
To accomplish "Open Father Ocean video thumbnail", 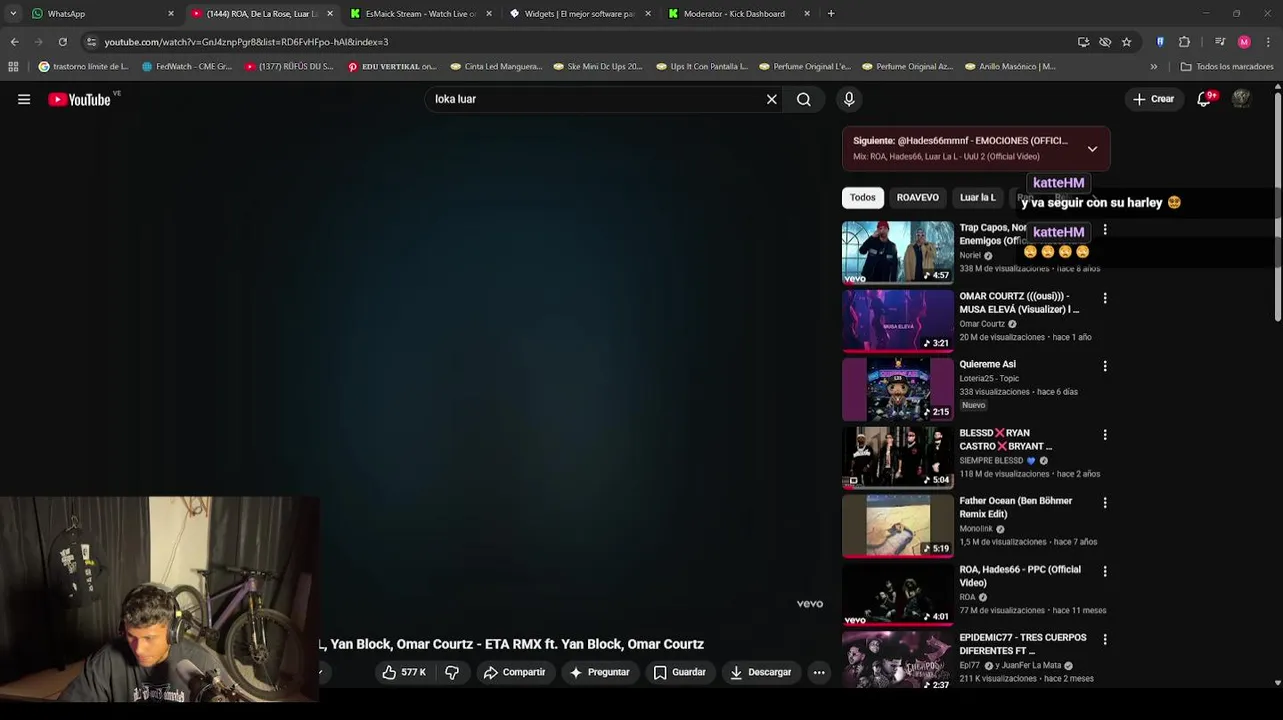I will click(897, 526).
